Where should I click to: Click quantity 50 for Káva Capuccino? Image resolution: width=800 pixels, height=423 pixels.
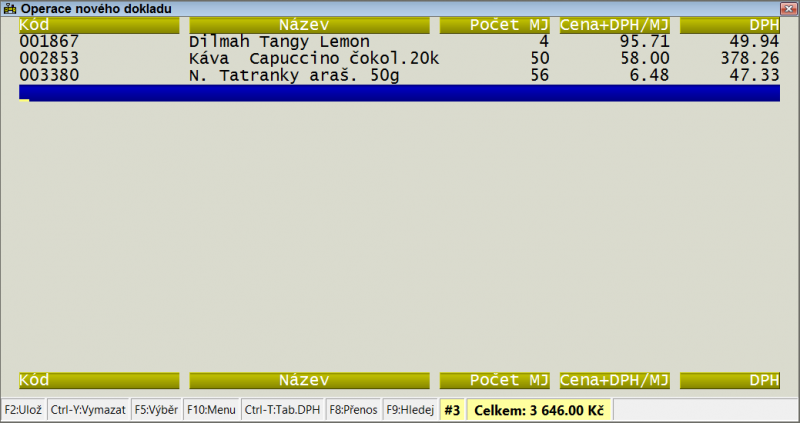tap(539, 59)
